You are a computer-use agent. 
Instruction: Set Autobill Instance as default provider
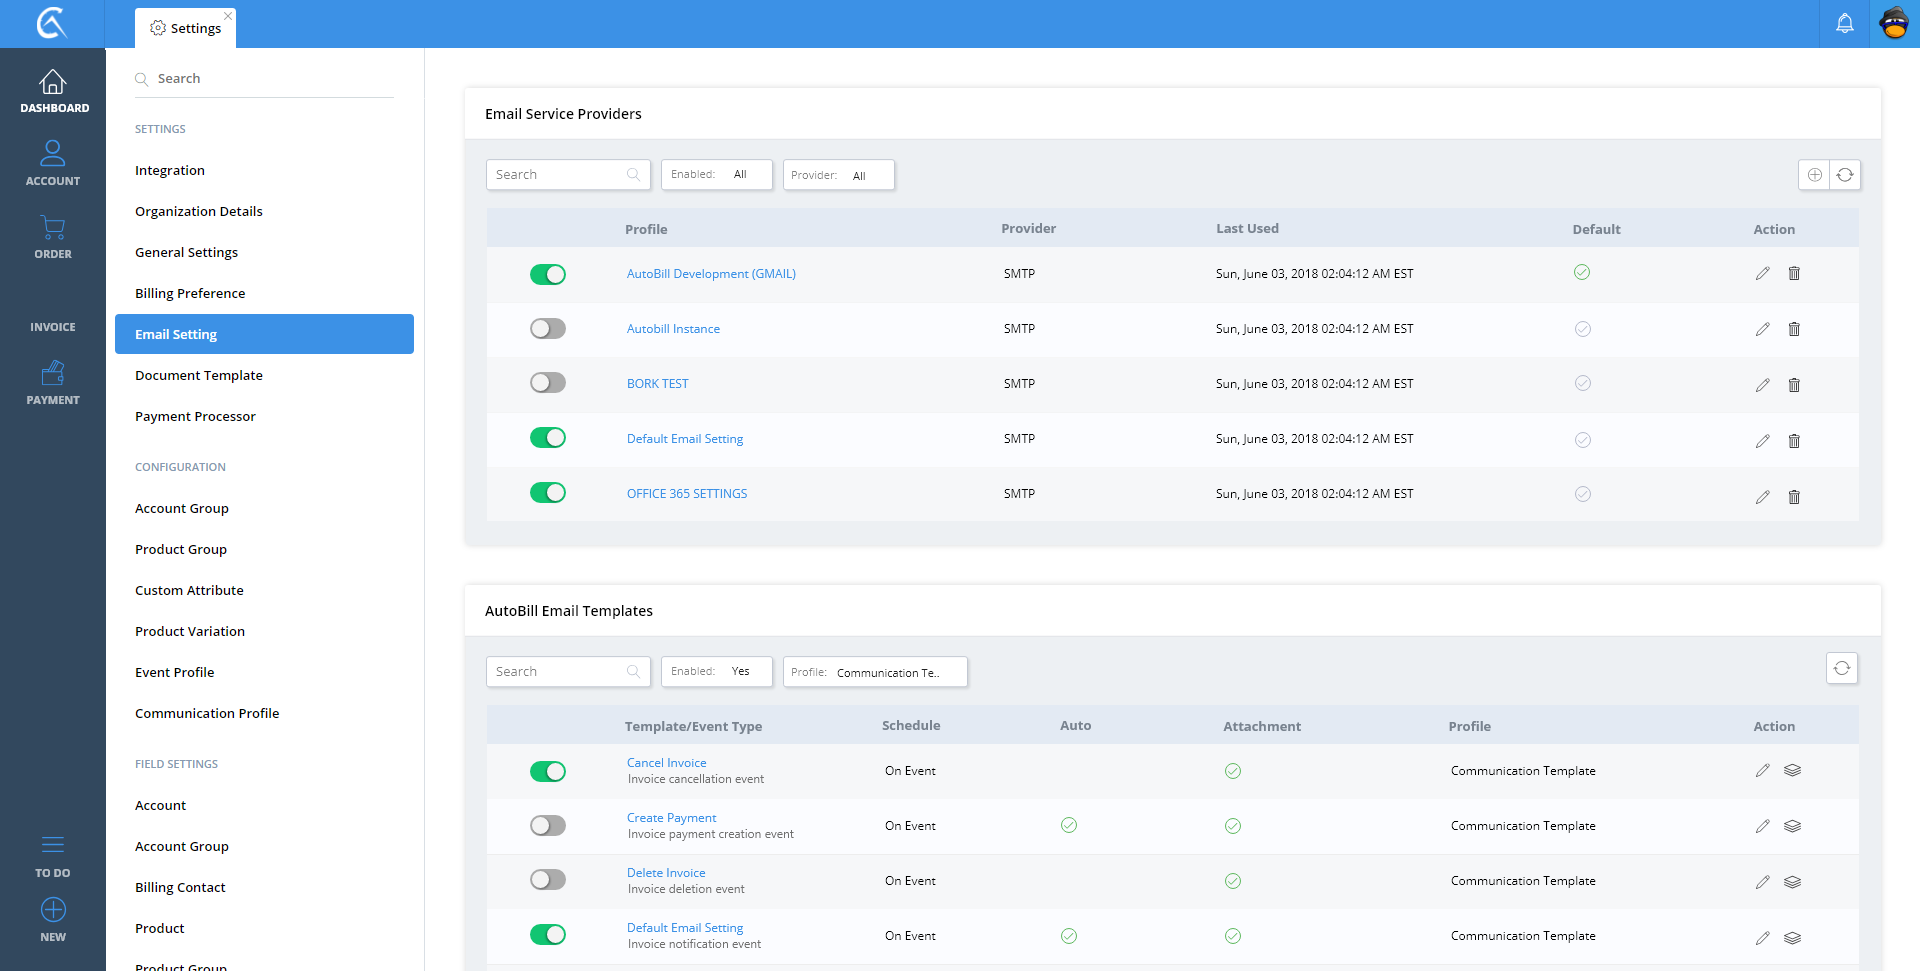coord(1582,329)
